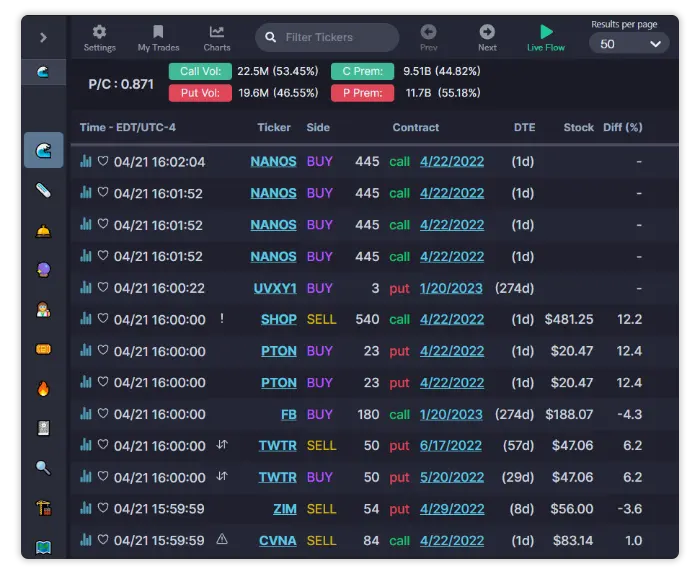The height and width of the screenshot is (574, 700).
Task: Open FB ticker link
Action: pyautogui.click(x=288, y=415)
